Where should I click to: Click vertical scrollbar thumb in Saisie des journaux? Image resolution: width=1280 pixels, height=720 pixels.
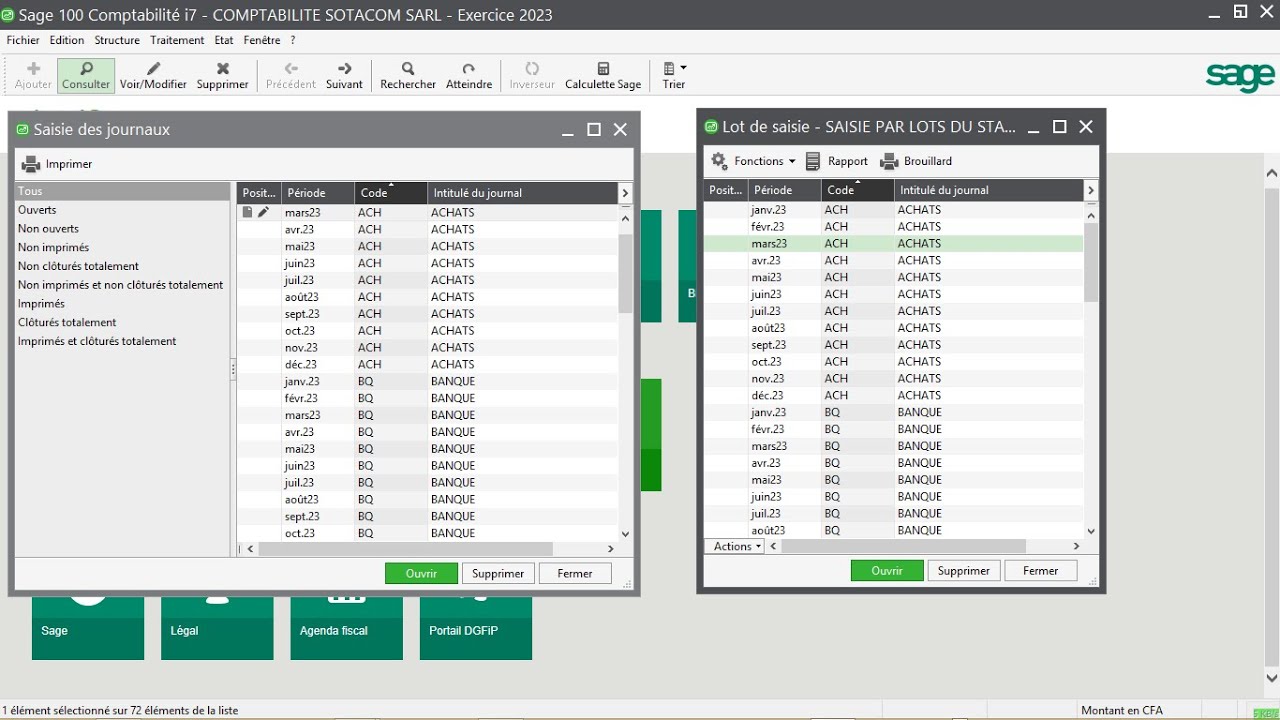pos(626,274)
